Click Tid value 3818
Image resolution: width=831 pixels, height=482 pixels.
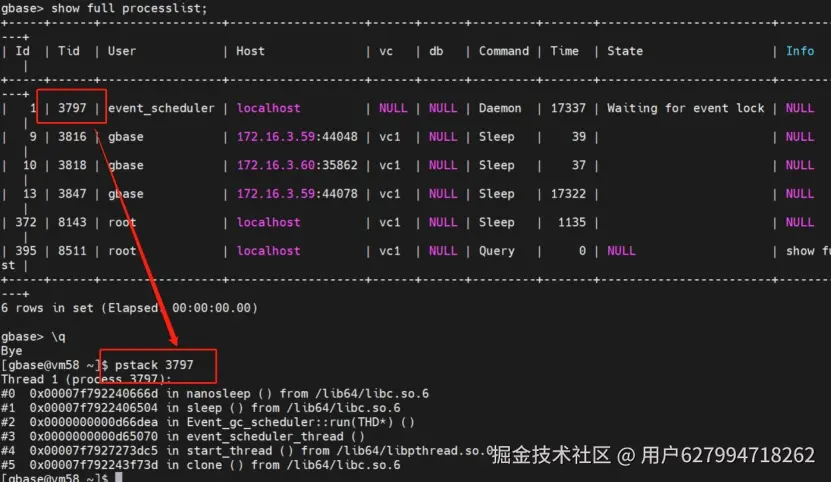point(72,165)
